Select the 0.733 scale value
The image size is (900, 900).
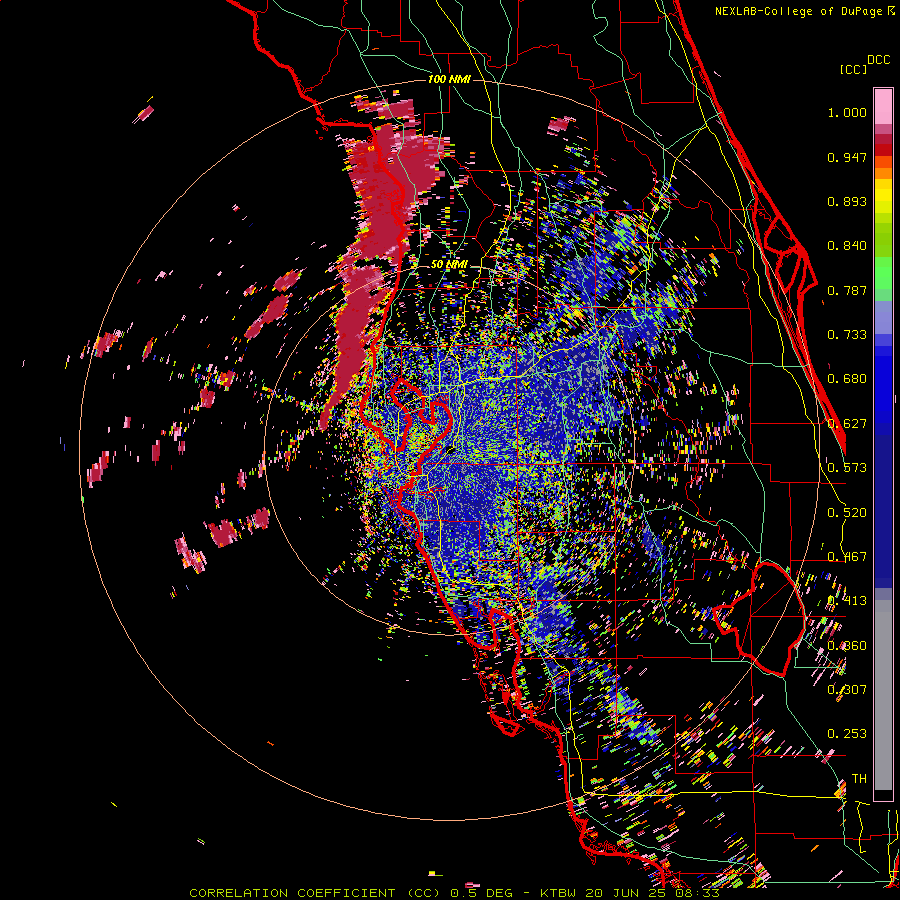pos(847,335)
